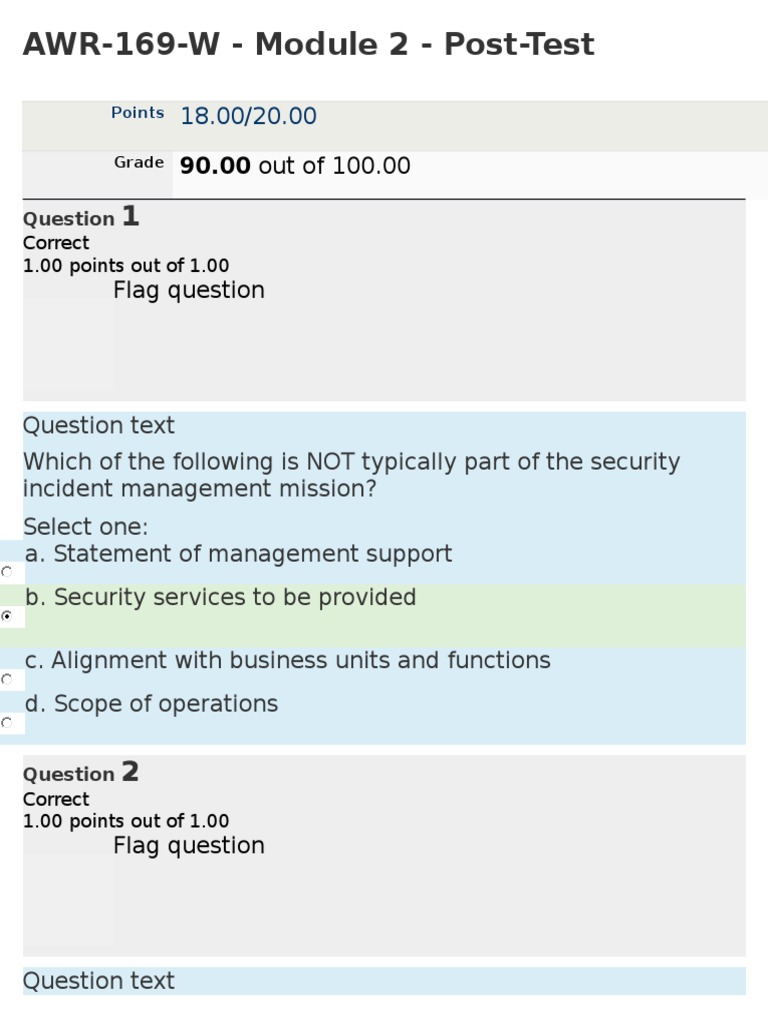This screenshot has height=1024, width=768.
Task: Click the 'Question text' label at page bottom
Action: click(98, 981)
